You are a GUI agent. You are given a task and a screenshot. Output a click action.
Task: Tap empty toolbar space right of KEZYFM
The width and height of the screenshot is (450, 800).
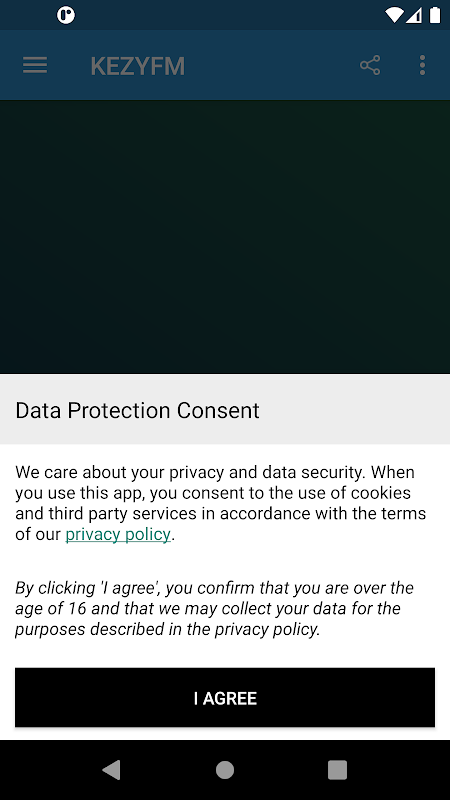(270, 65)
